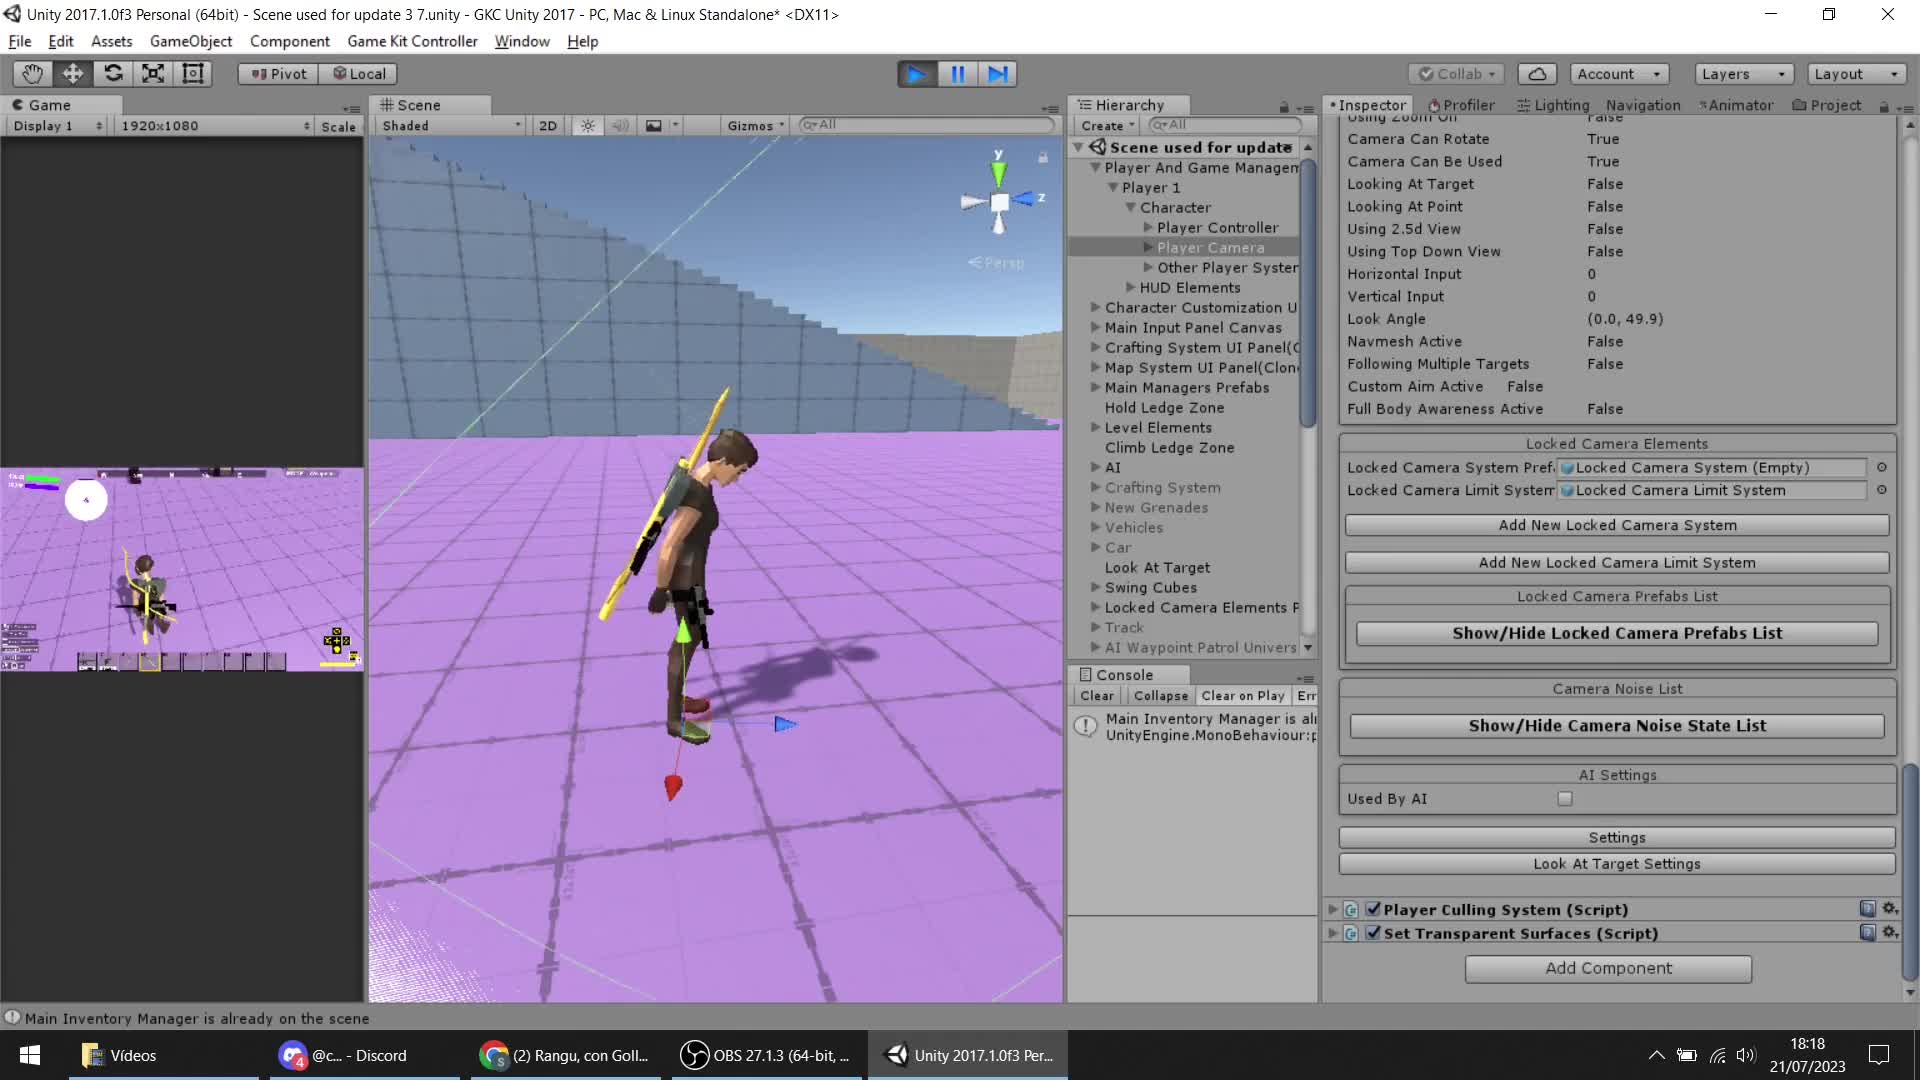Open the Account dropdown
1920x1080 pixels.
1617,74
